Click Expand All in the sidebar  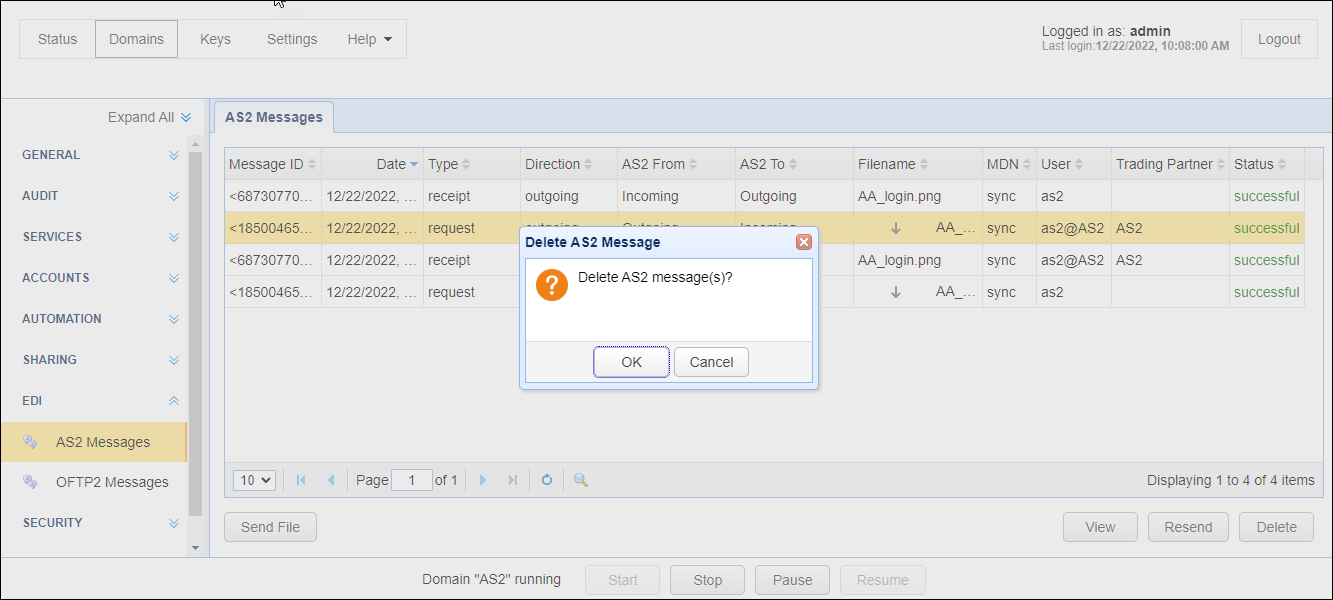[149, 117]
